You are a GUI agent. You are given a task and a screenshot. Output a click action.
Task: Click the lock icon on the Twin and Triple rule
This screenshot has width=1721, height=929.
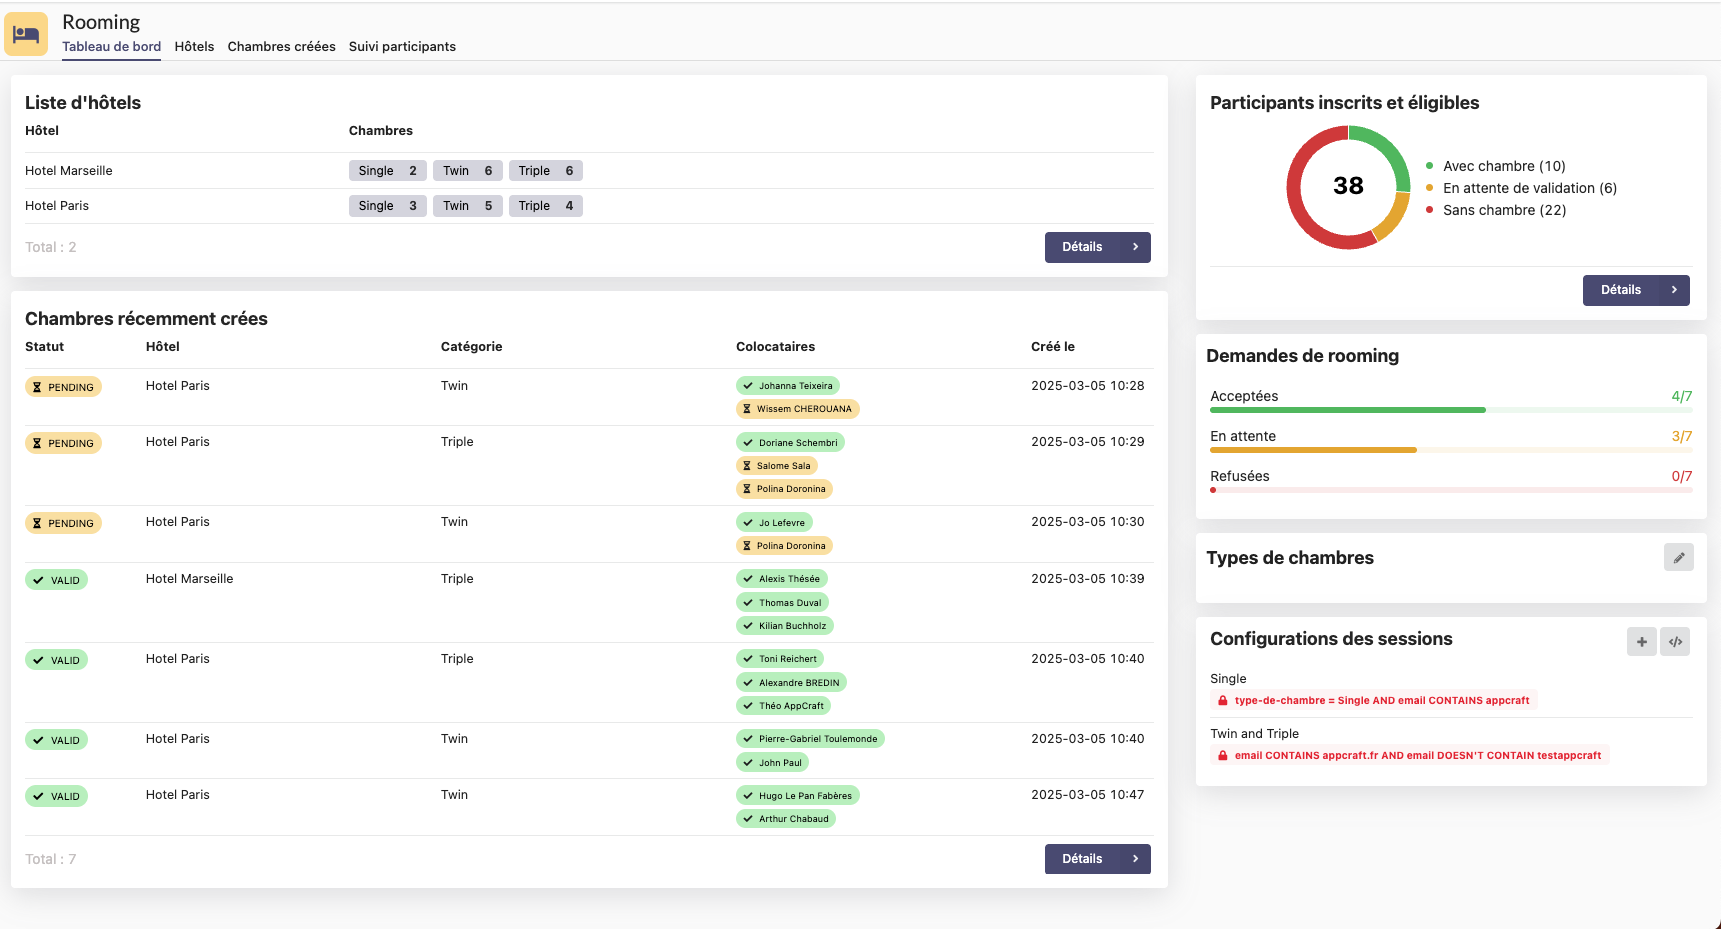pos(1222,756)
